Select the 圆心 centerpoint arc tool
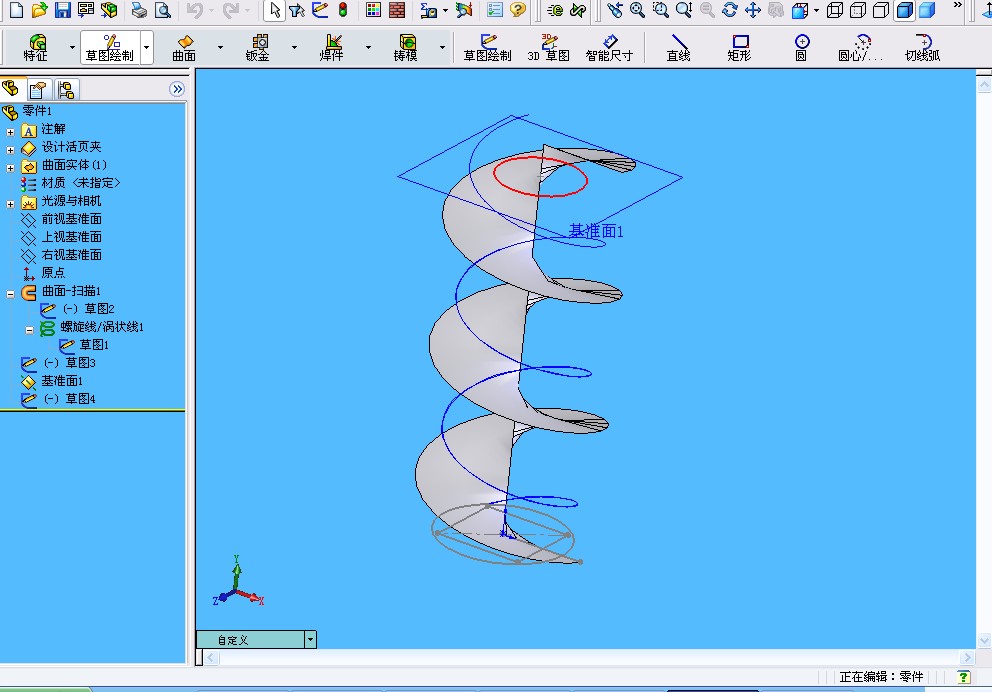 (x=860, y=47)
